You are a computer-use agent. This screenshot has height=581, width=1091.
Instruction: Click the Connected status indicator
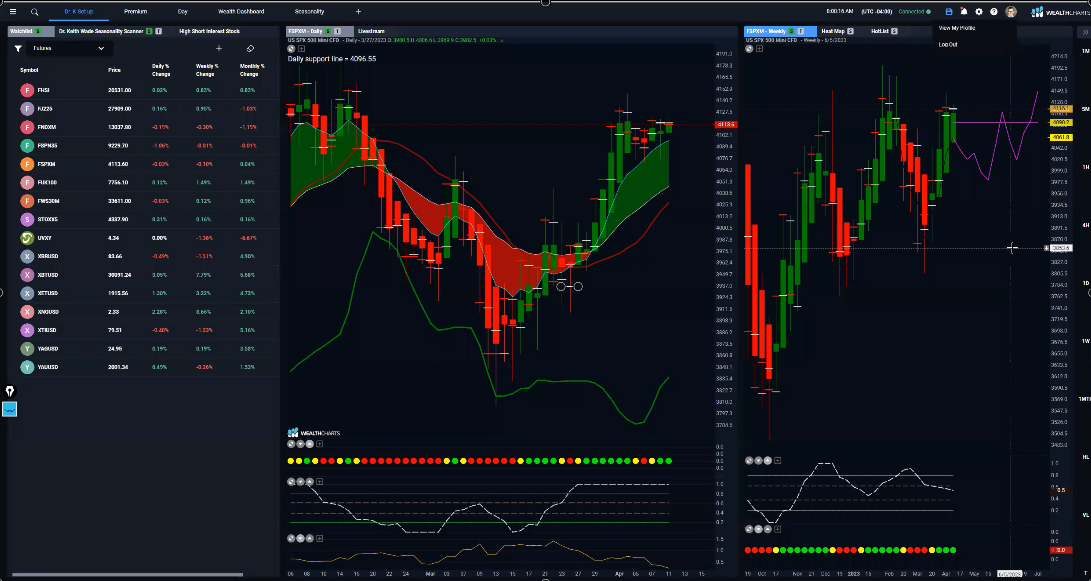(x=914, y=12)
